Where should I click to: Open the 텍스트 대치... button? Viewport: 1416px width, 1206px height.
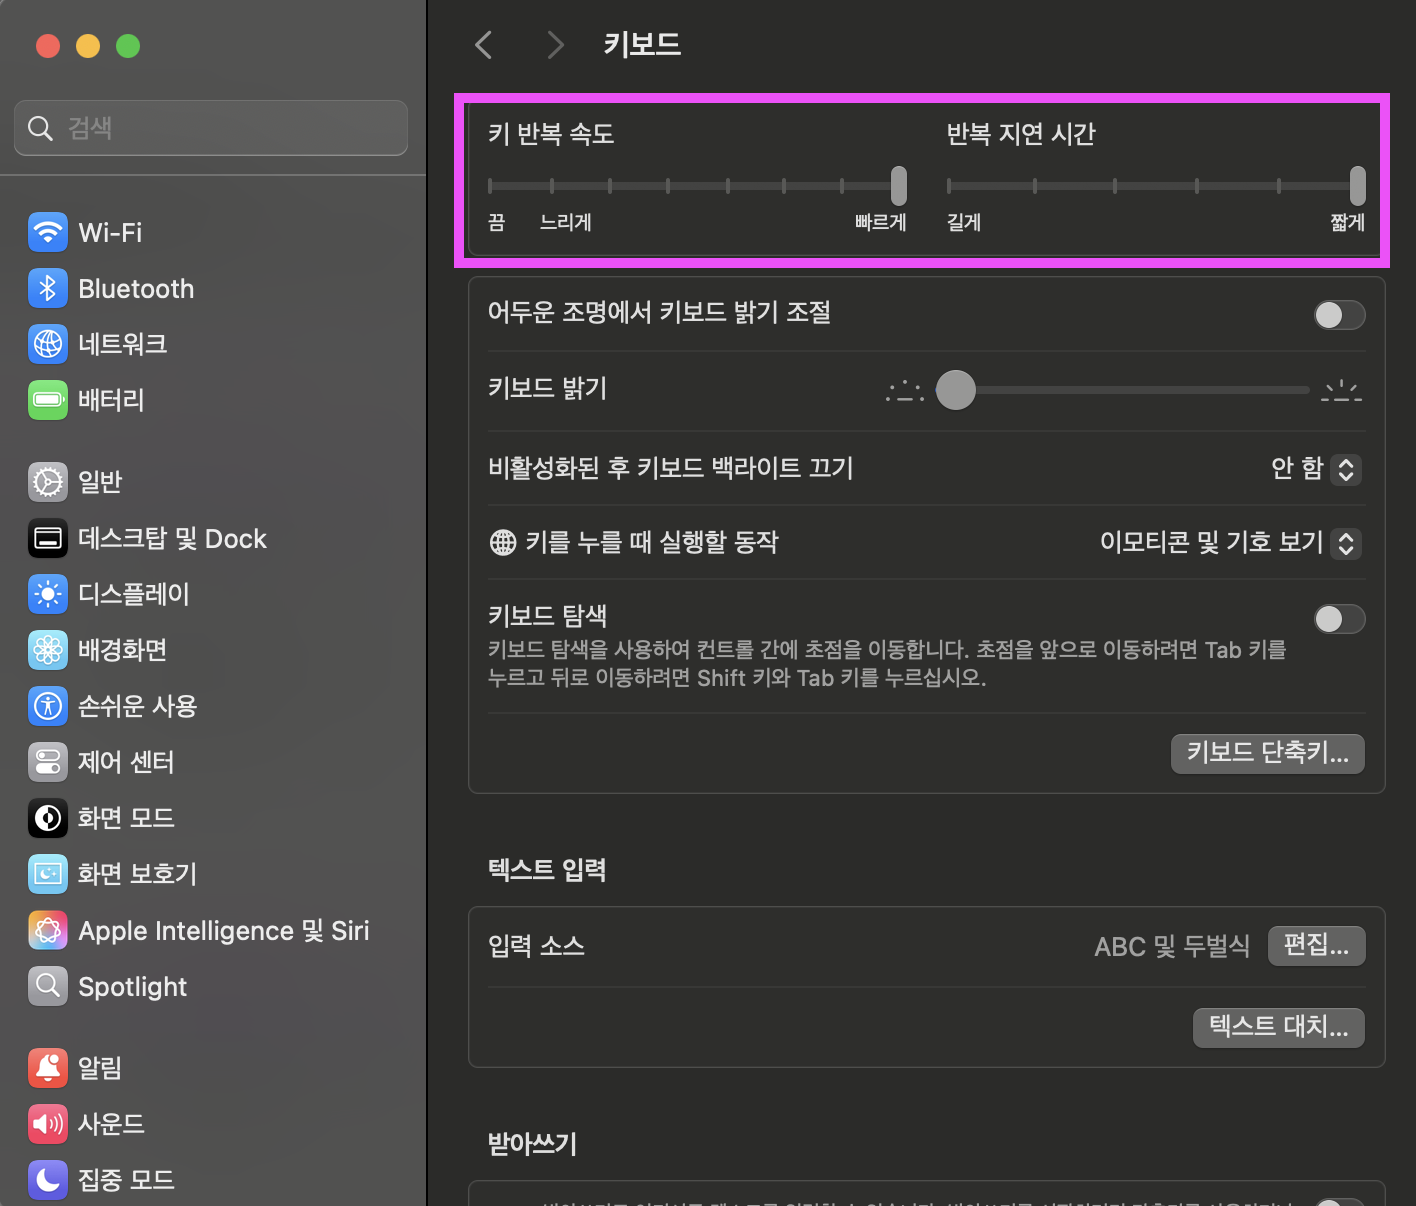pos(1279,1027)
